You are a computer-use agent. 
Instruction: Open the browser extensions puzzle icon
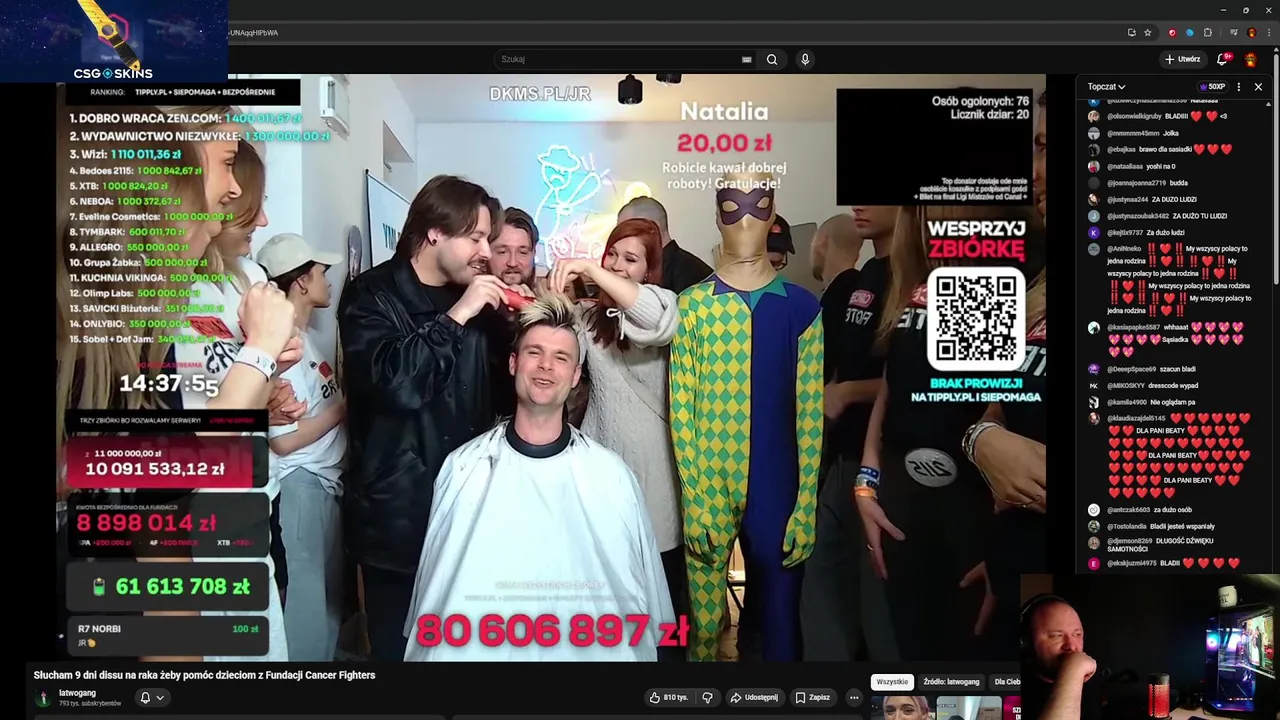coord(1207,32)
